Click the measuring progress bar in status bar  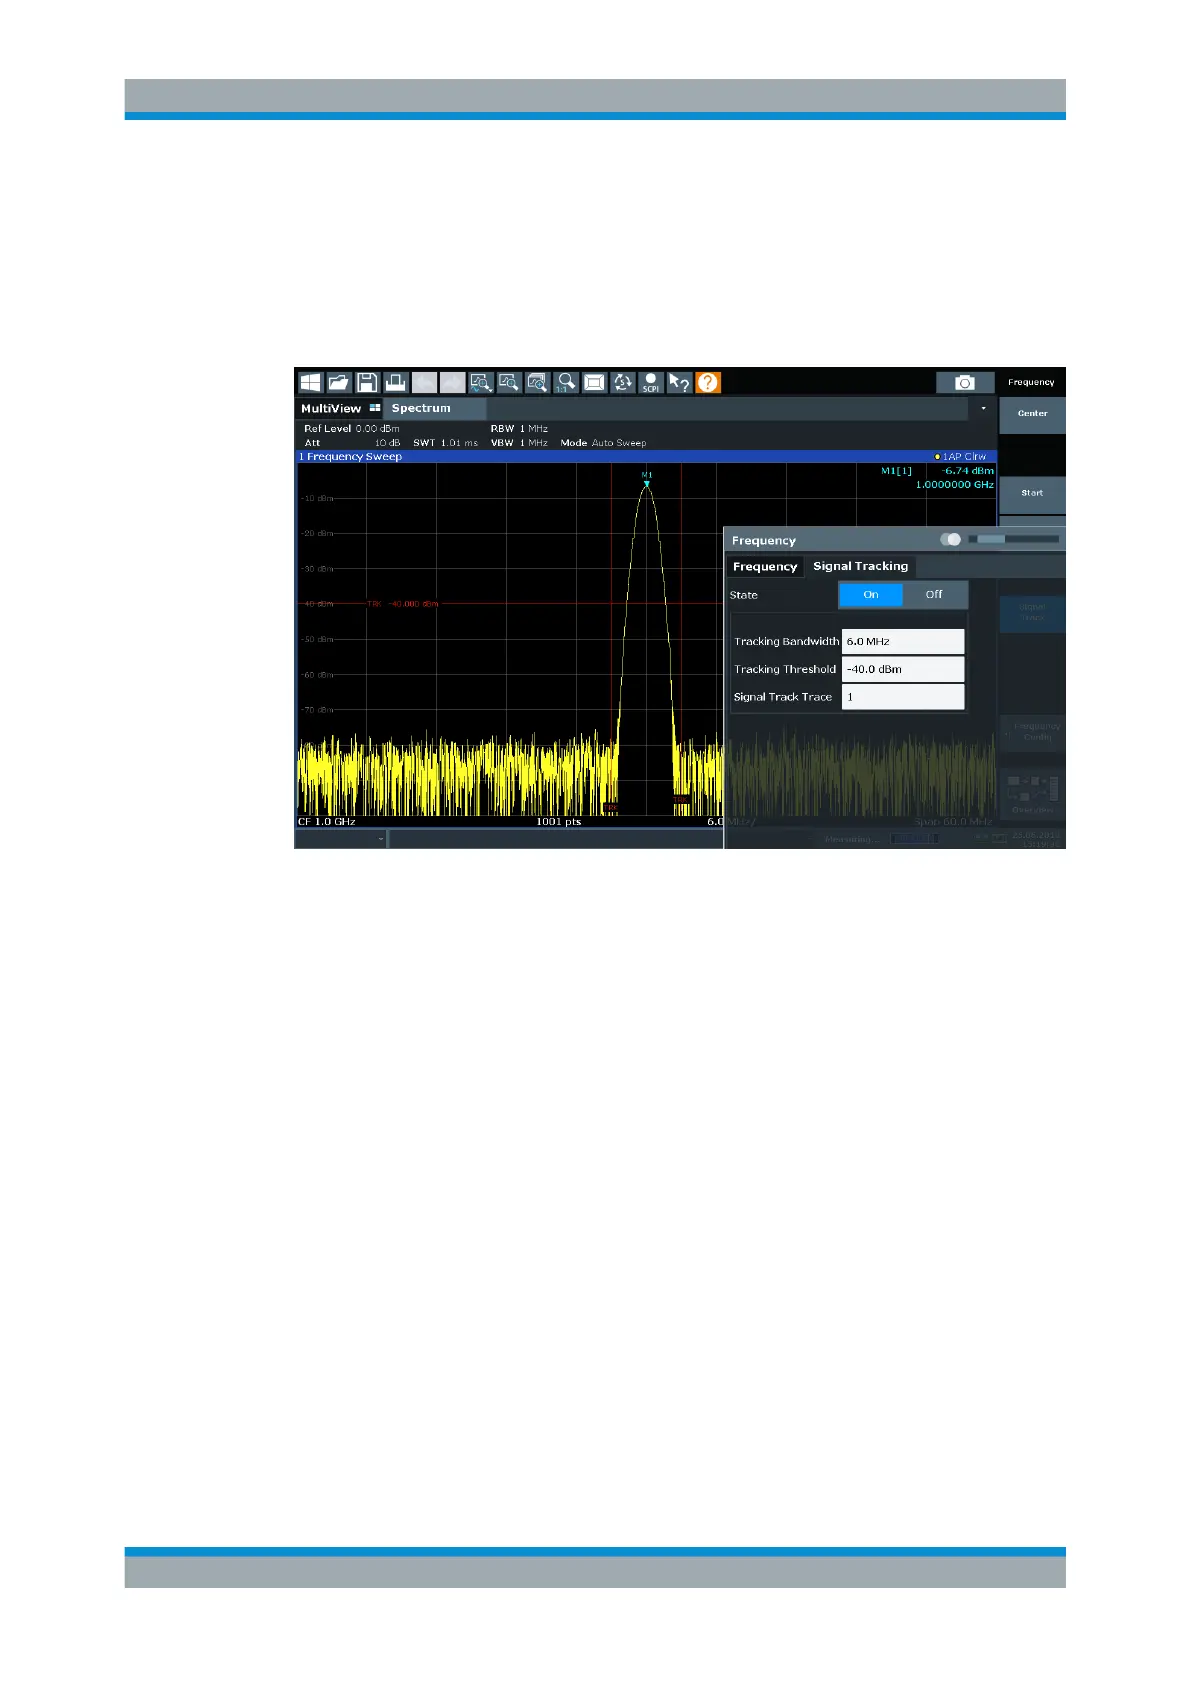coord(914,839)
